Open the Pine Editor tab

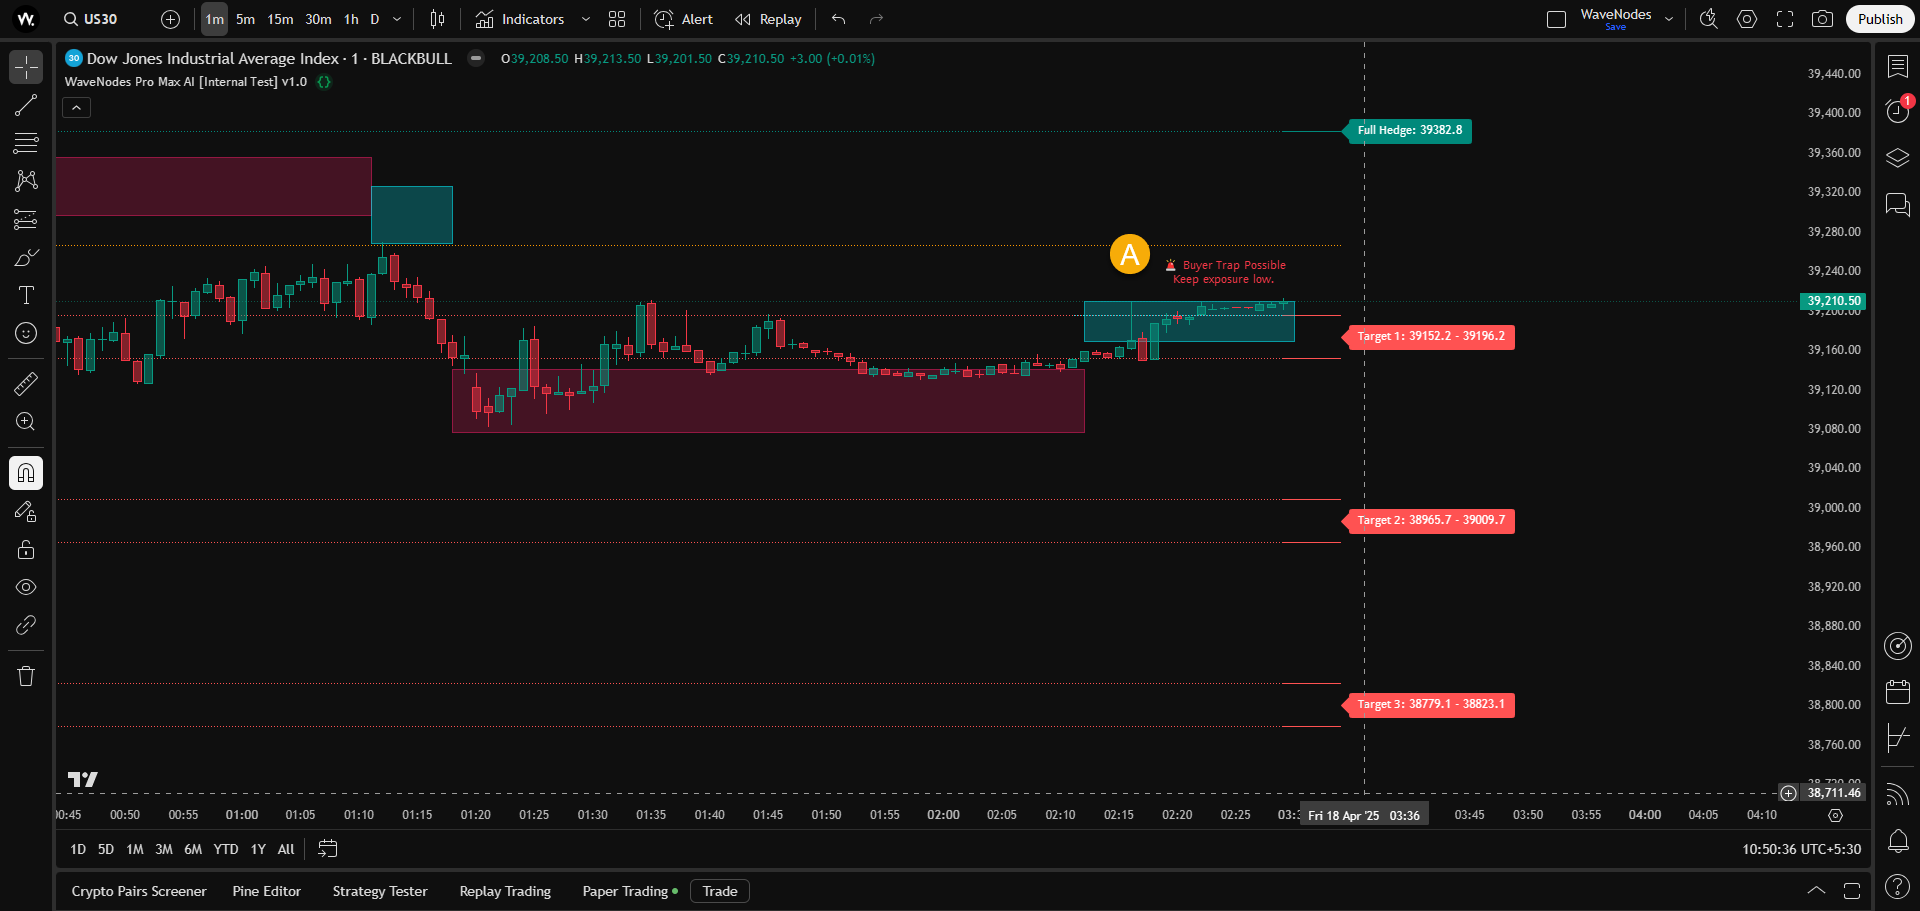[266, 891]
